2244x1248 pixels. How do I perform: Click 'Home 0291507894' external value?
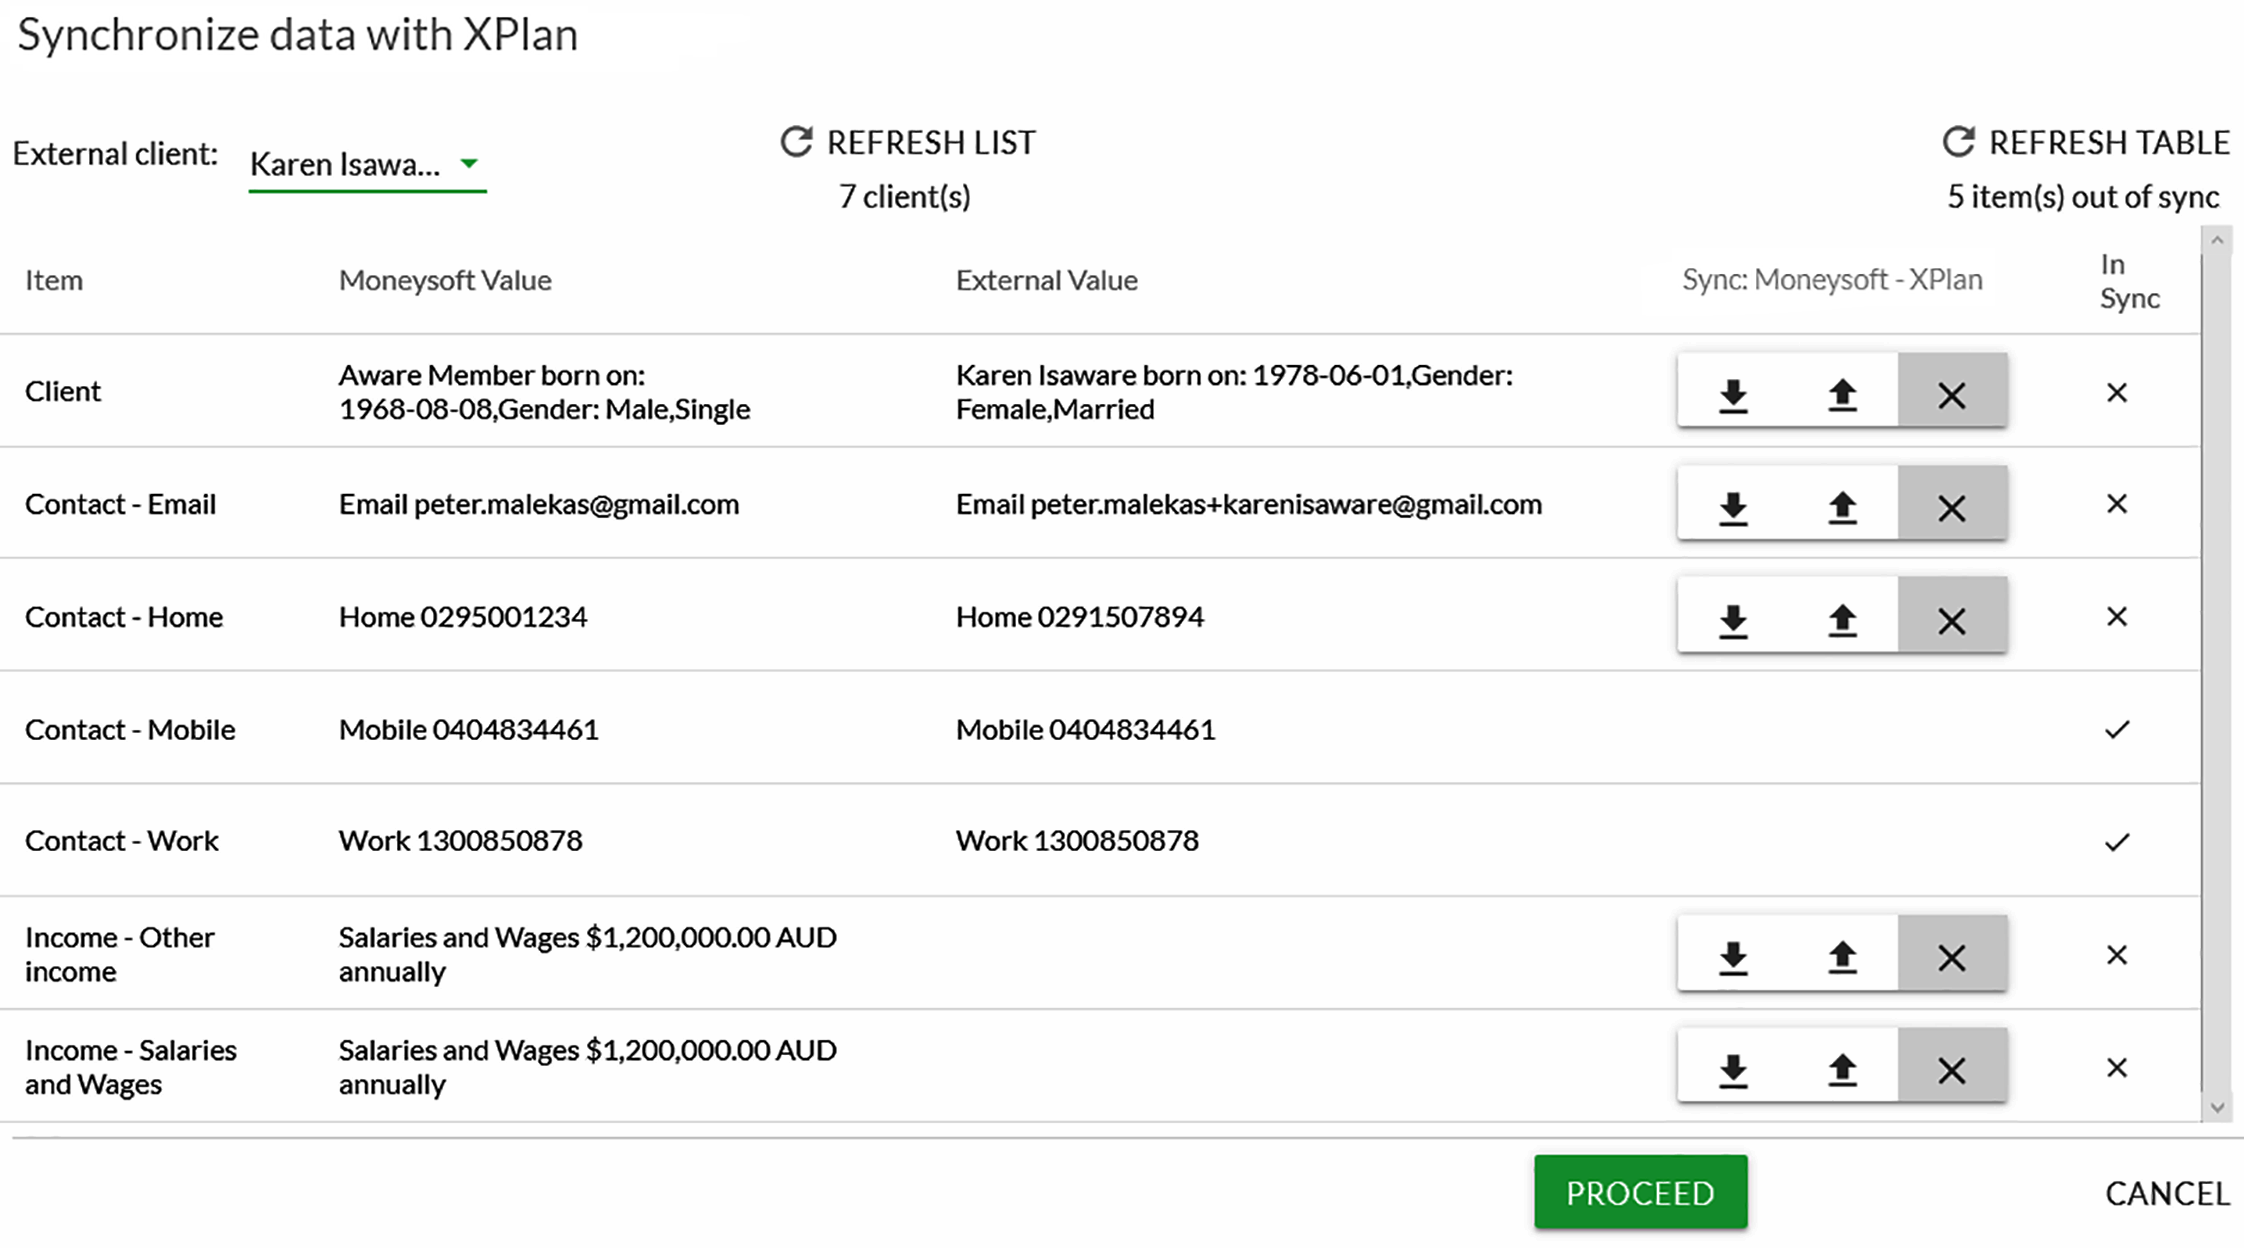1080,617
